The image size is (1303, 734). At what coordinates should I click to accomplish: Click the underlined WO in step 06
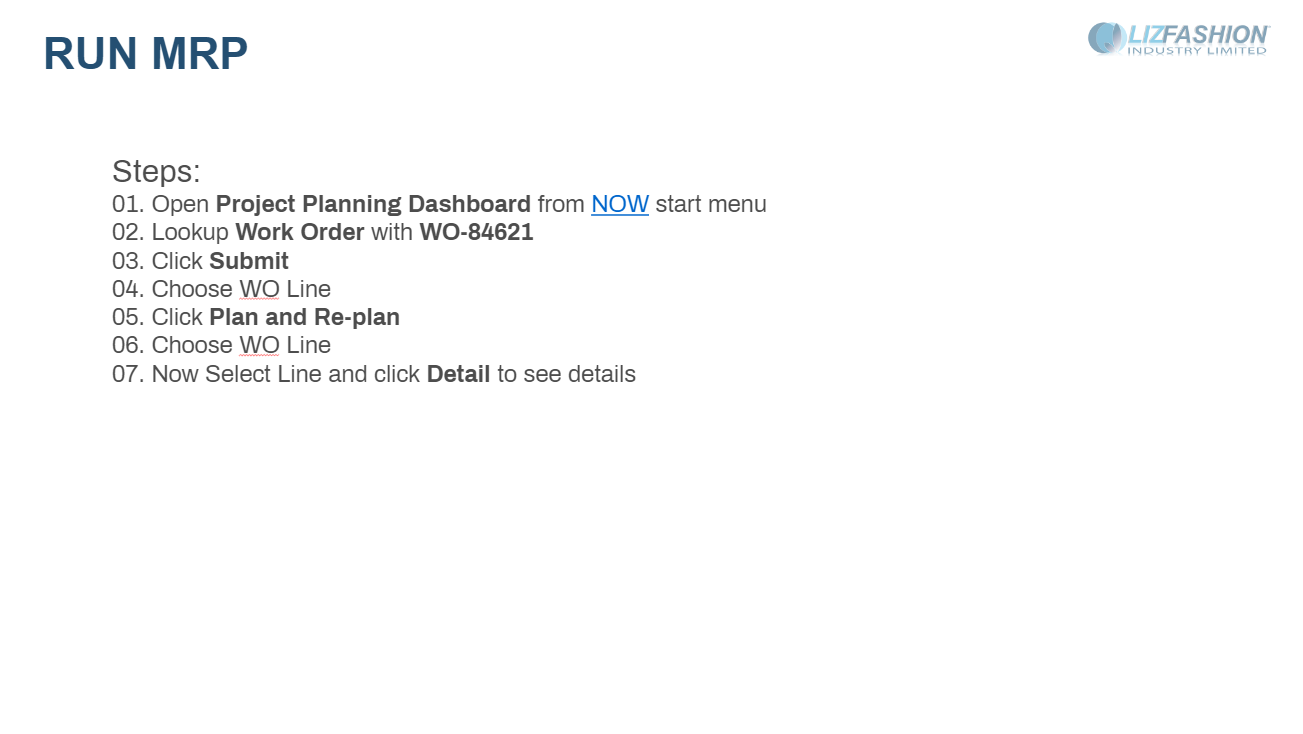260,345
